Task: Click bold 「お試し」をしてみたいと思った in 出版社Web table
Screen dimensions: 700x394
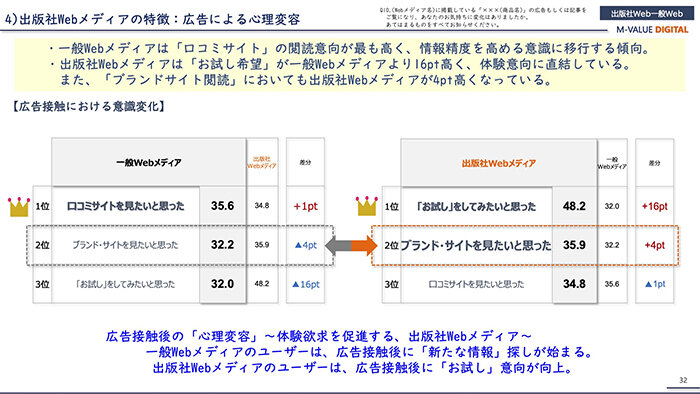Action: [x=476, y=207]
